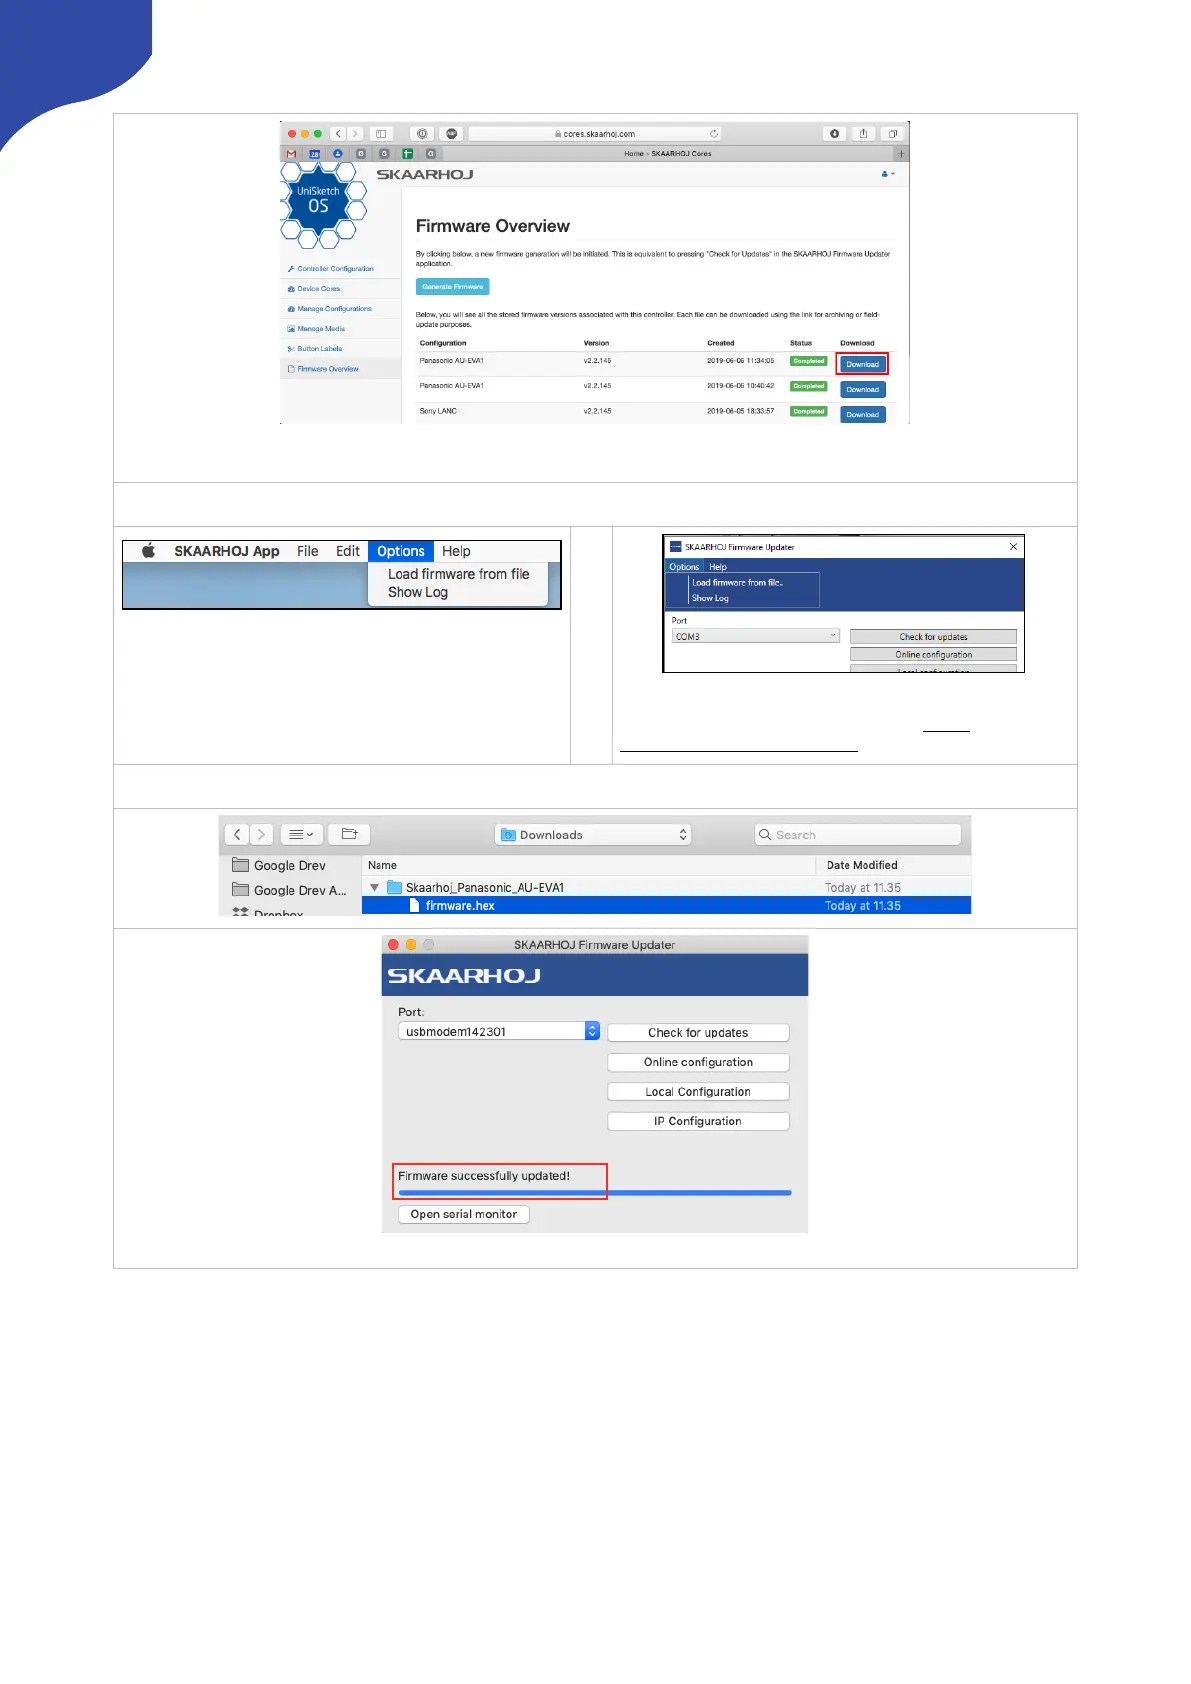Click the SKAARHOJ brand logo on the web page
The height and width of the screenshot is (1684, 1191).
pos(424,174)
